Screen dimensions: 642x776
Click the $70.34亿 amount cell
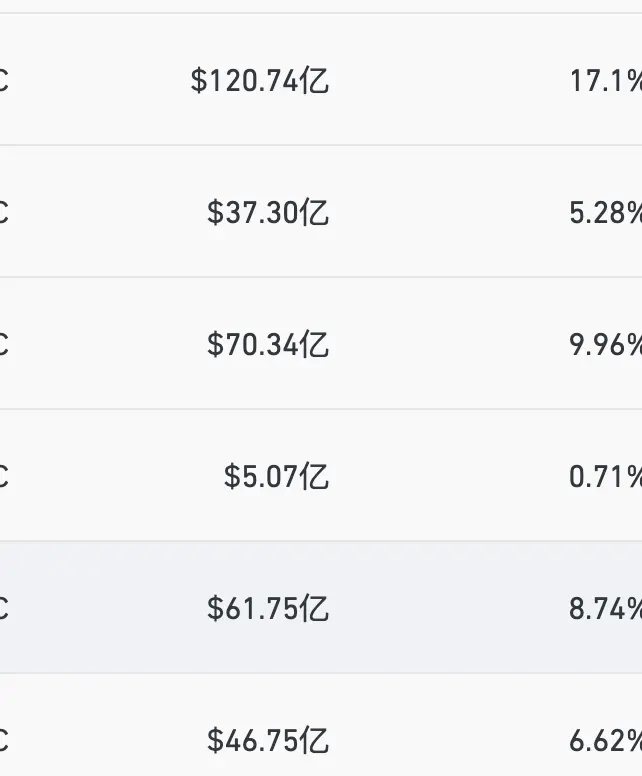pos(268,344)
